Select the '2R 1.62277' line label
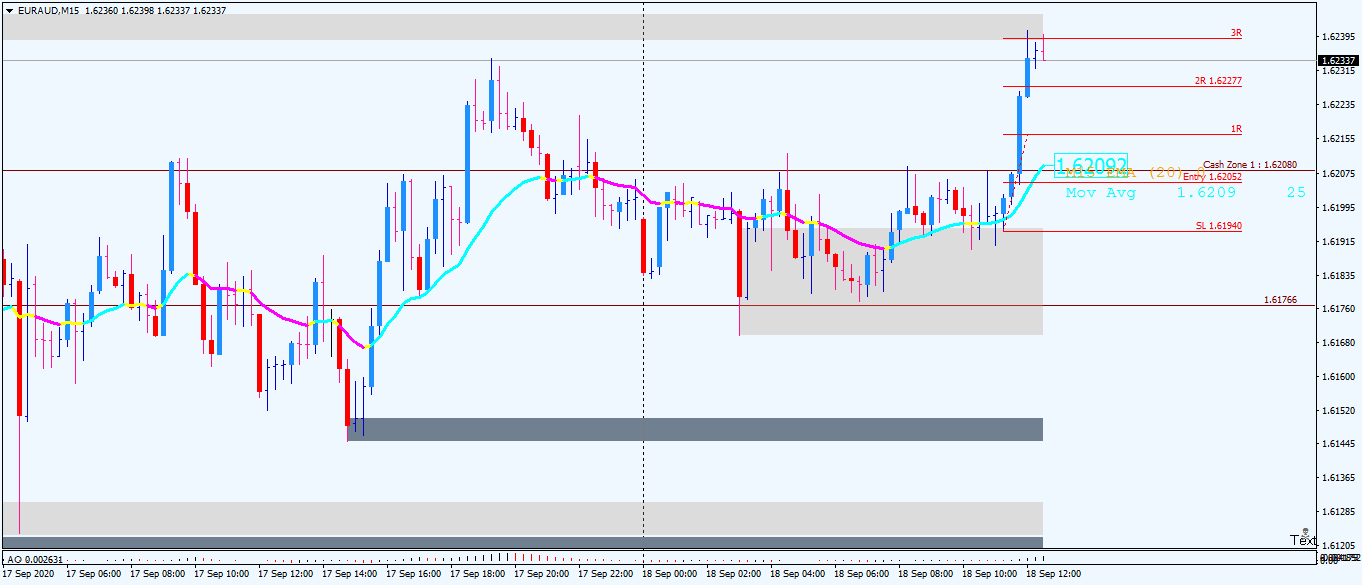1362x585 pixels. tap(1218, 80)
